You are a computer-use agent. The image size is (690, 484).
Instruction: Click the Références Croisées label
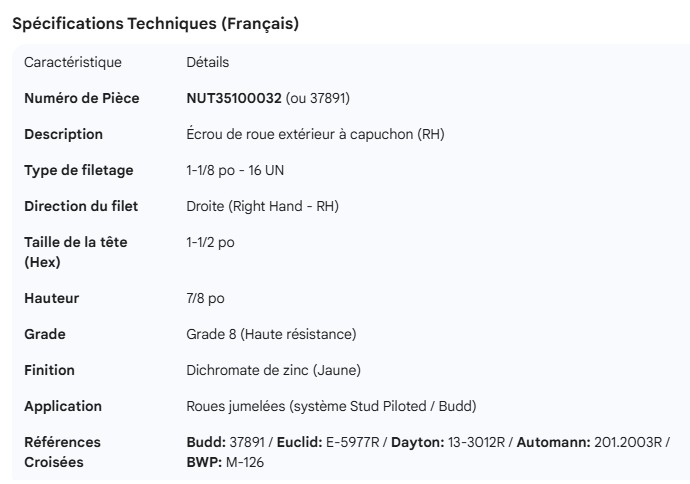coord(62,451)
